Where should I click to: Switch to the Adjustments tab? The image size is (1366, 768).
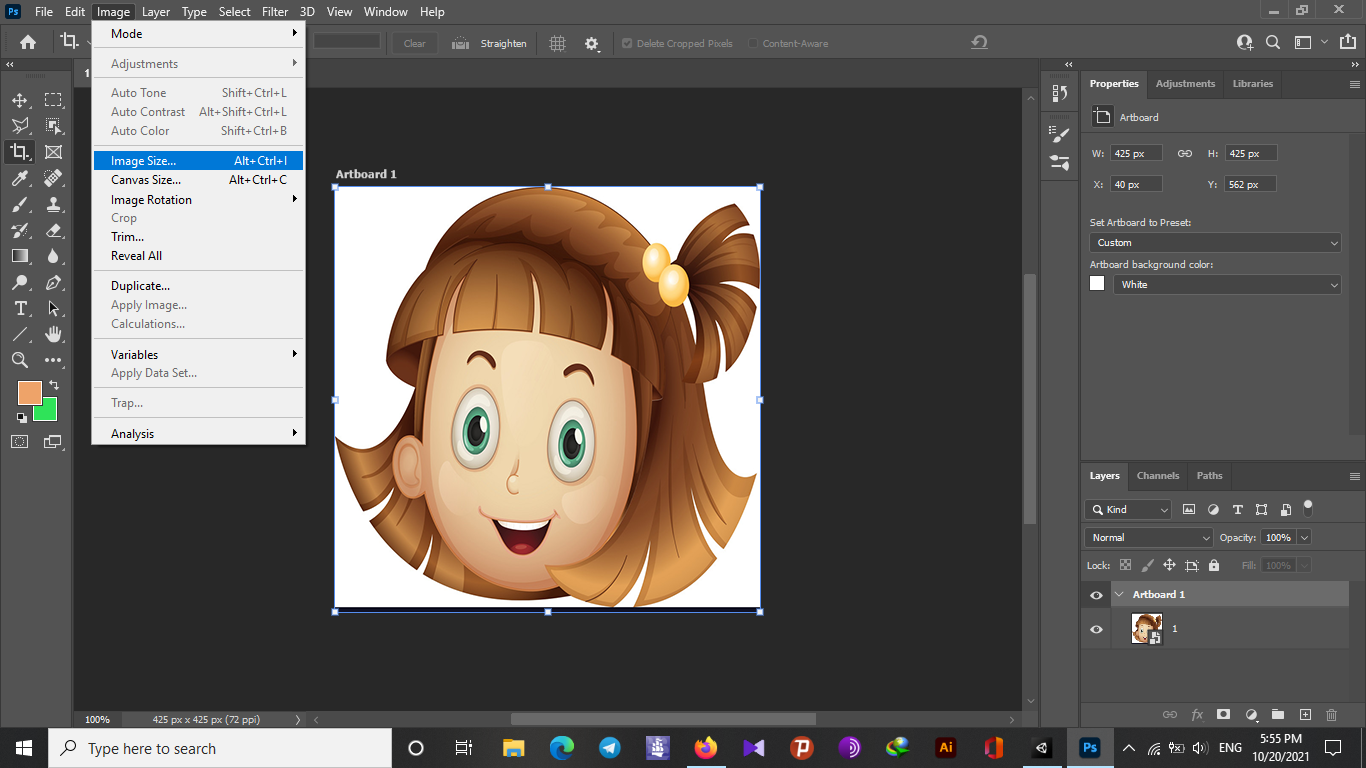coord(1185,84)
